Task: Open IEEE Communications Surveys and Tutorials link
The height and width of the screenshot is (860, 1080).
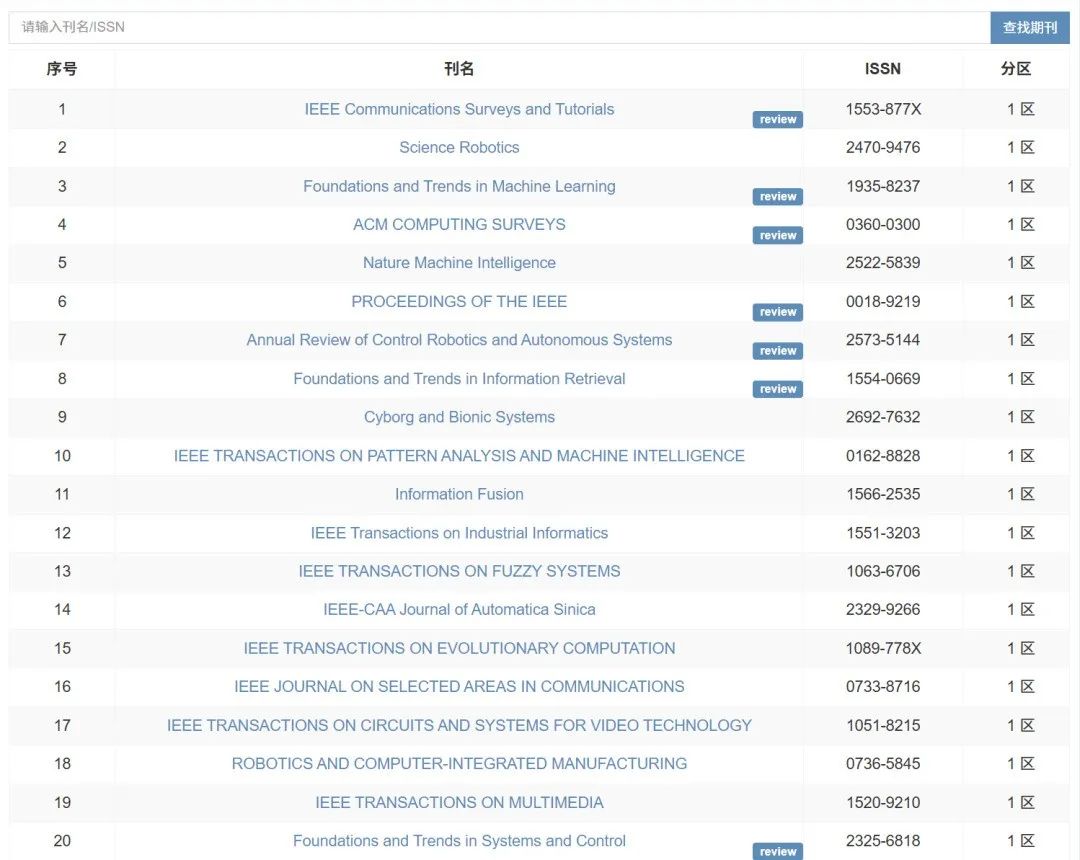Action: pos(459,109)
